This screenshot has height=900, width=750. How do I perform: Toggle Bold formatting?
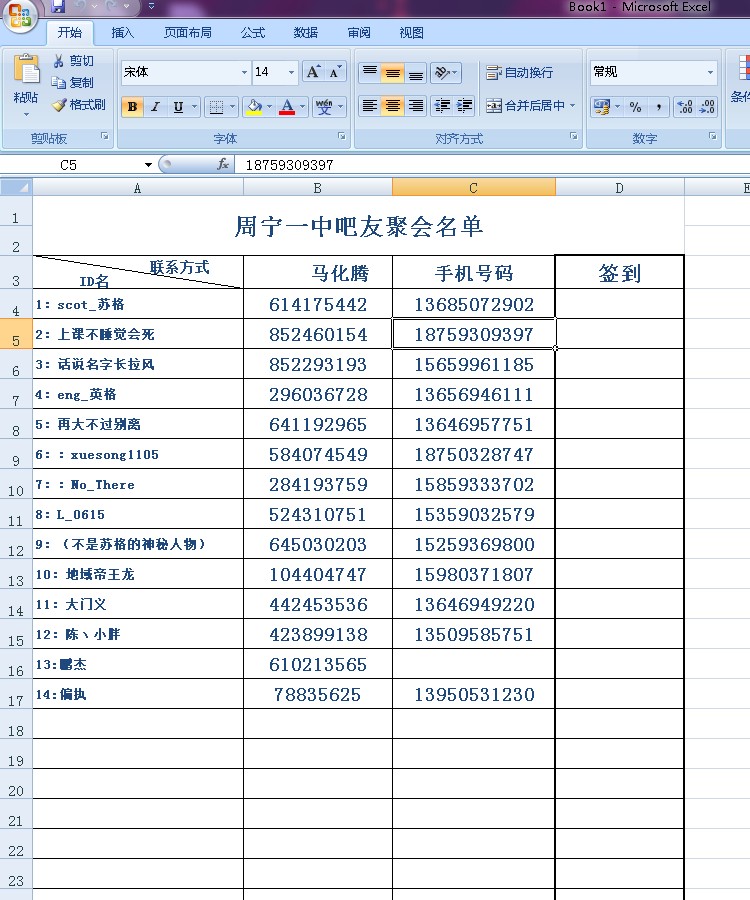pyautogui.click(x=133, y=107)
